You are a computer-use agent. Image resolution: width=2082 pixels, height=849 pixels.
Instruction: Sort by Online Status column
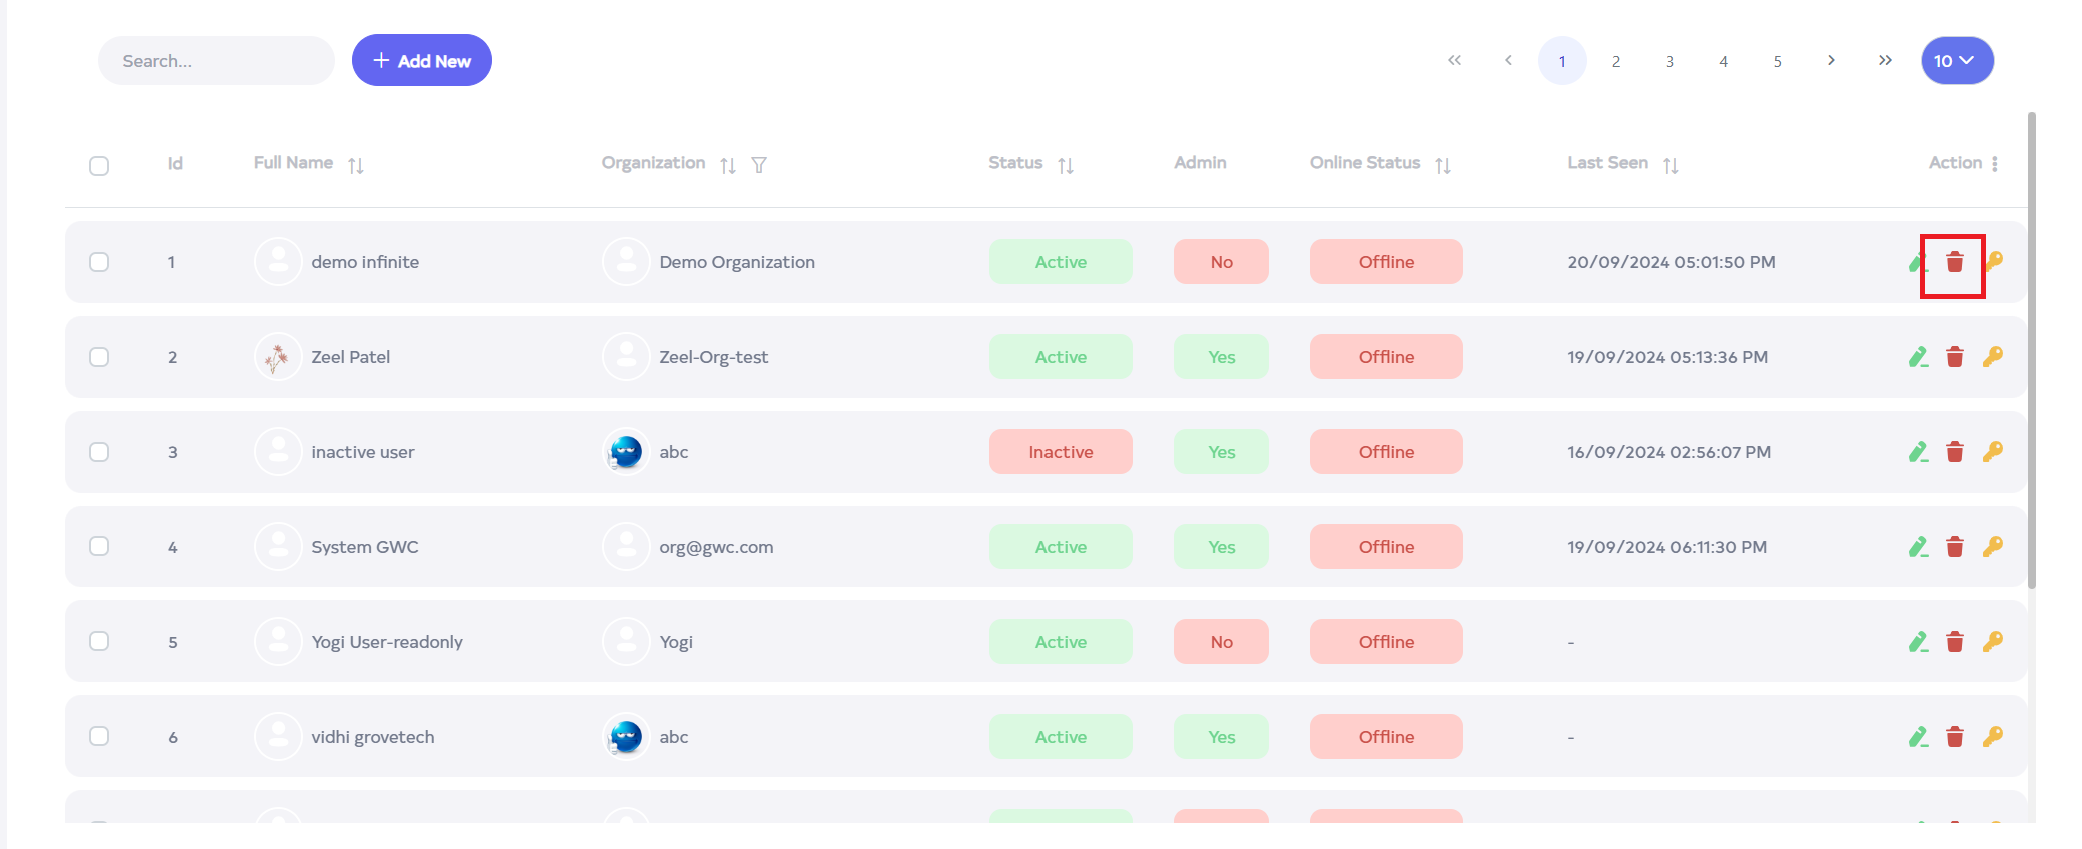(x=1442, y=165)
